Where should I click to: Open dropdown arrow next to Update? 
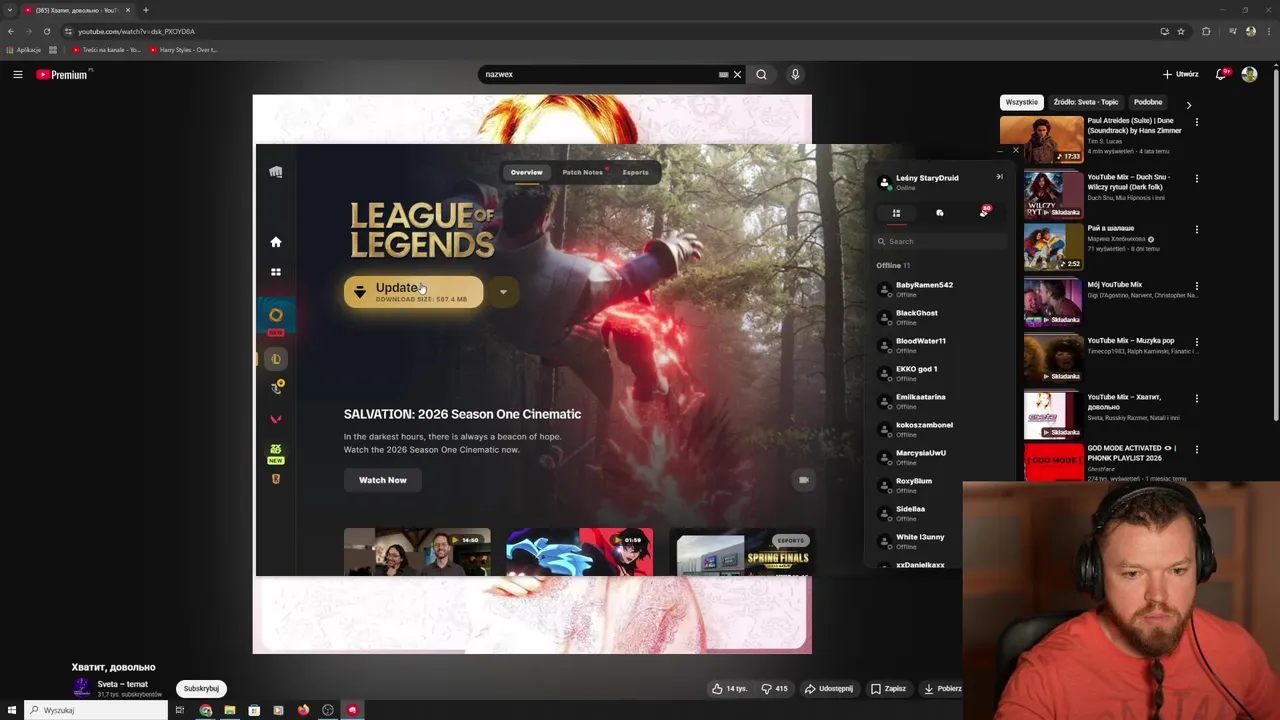503,292
